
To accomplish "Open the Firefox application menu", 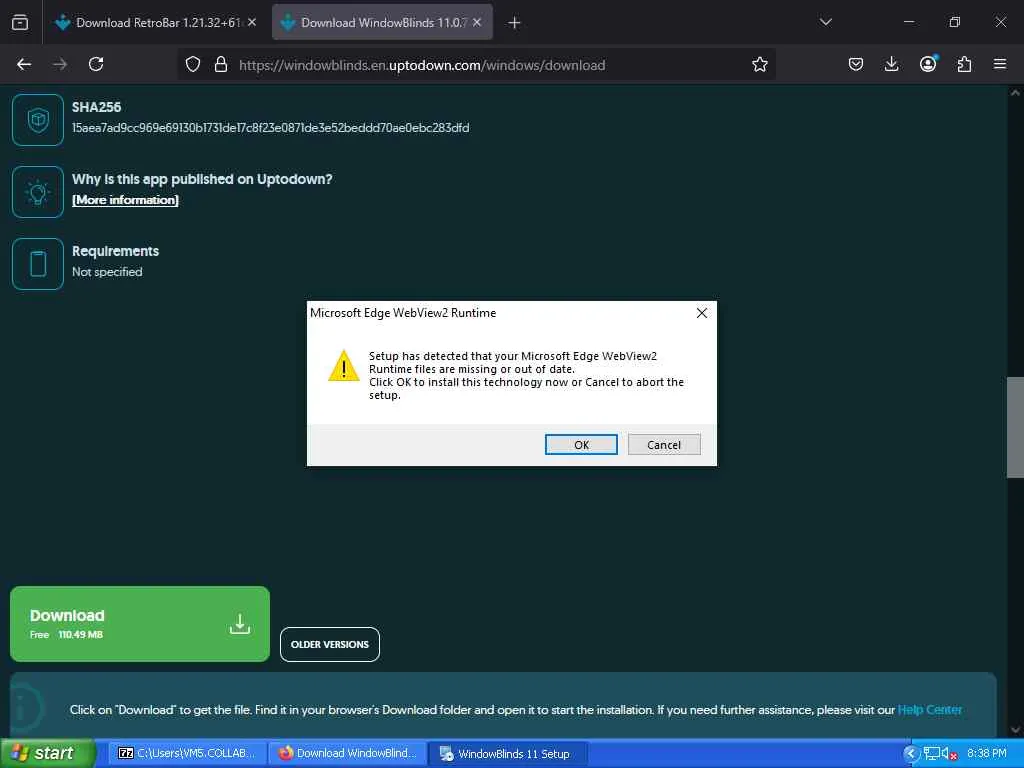I will click(x=1000, y=64).
